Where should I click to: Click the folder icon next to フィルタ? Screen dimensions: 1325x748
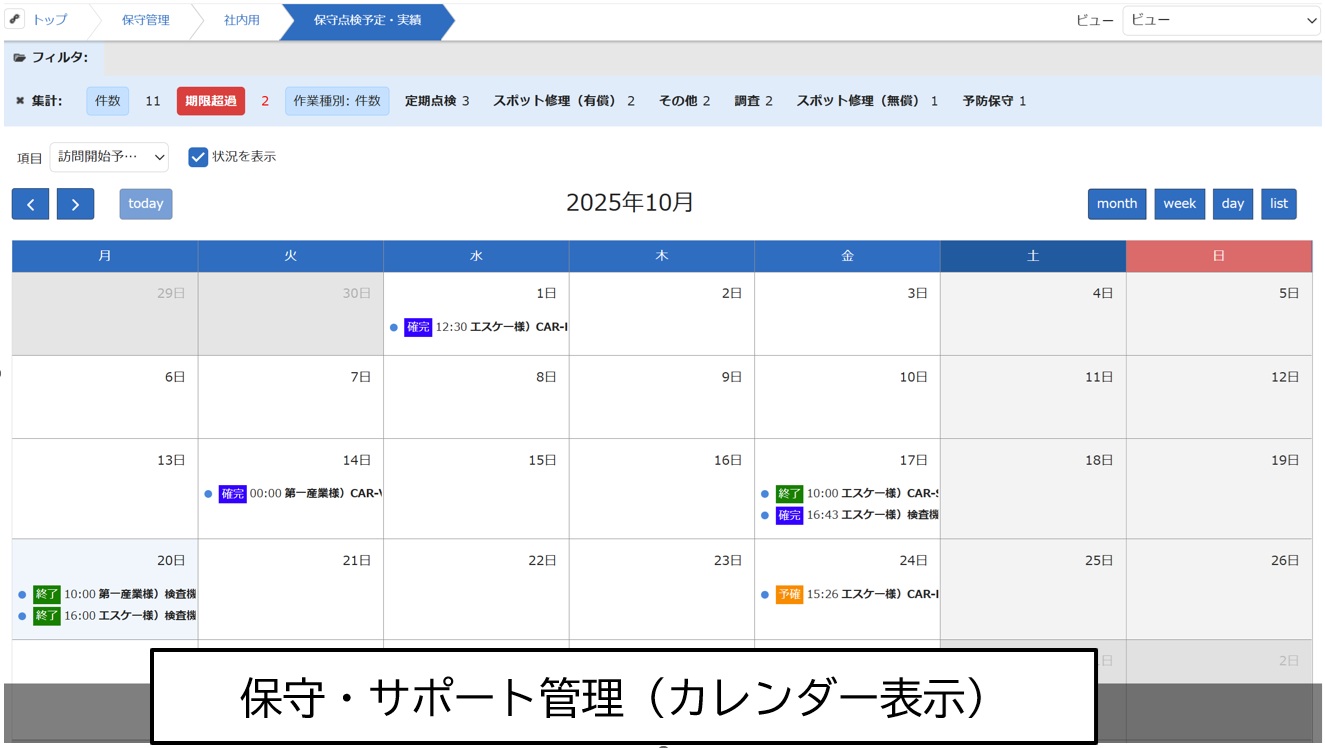click(x=19, y=58)
